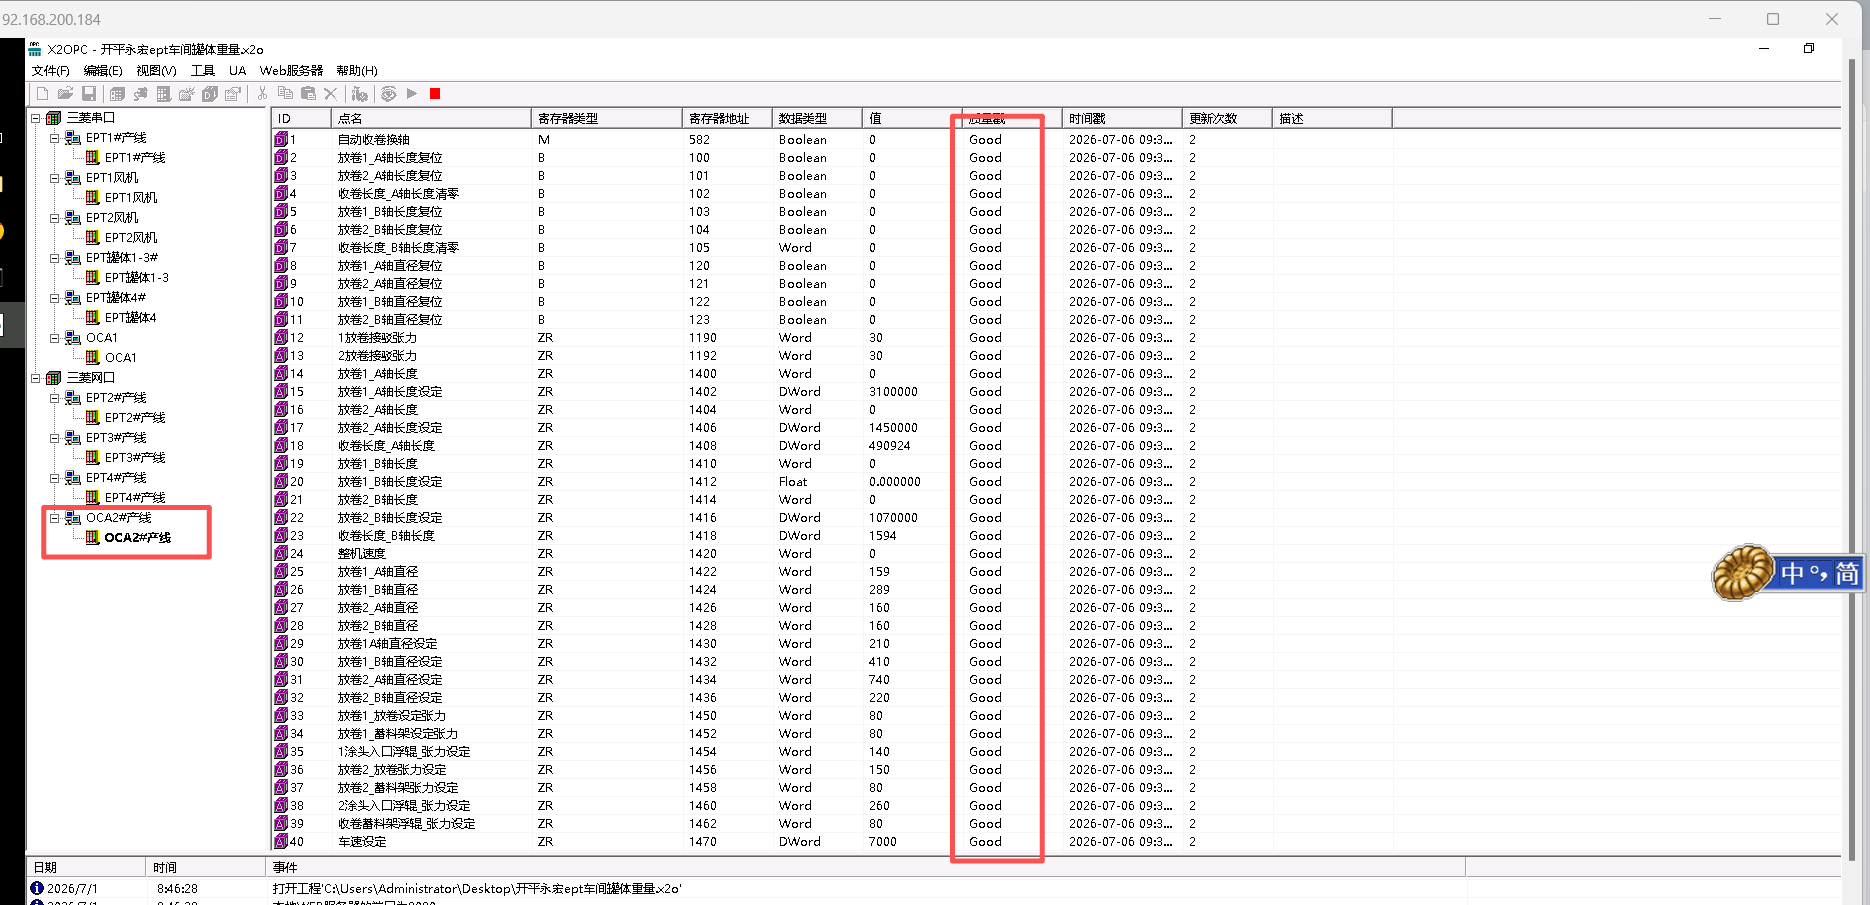Click the New document toolbar icon
Image resolution: width=1870 pixels, height=905 pixels.
tap(42, 94)
